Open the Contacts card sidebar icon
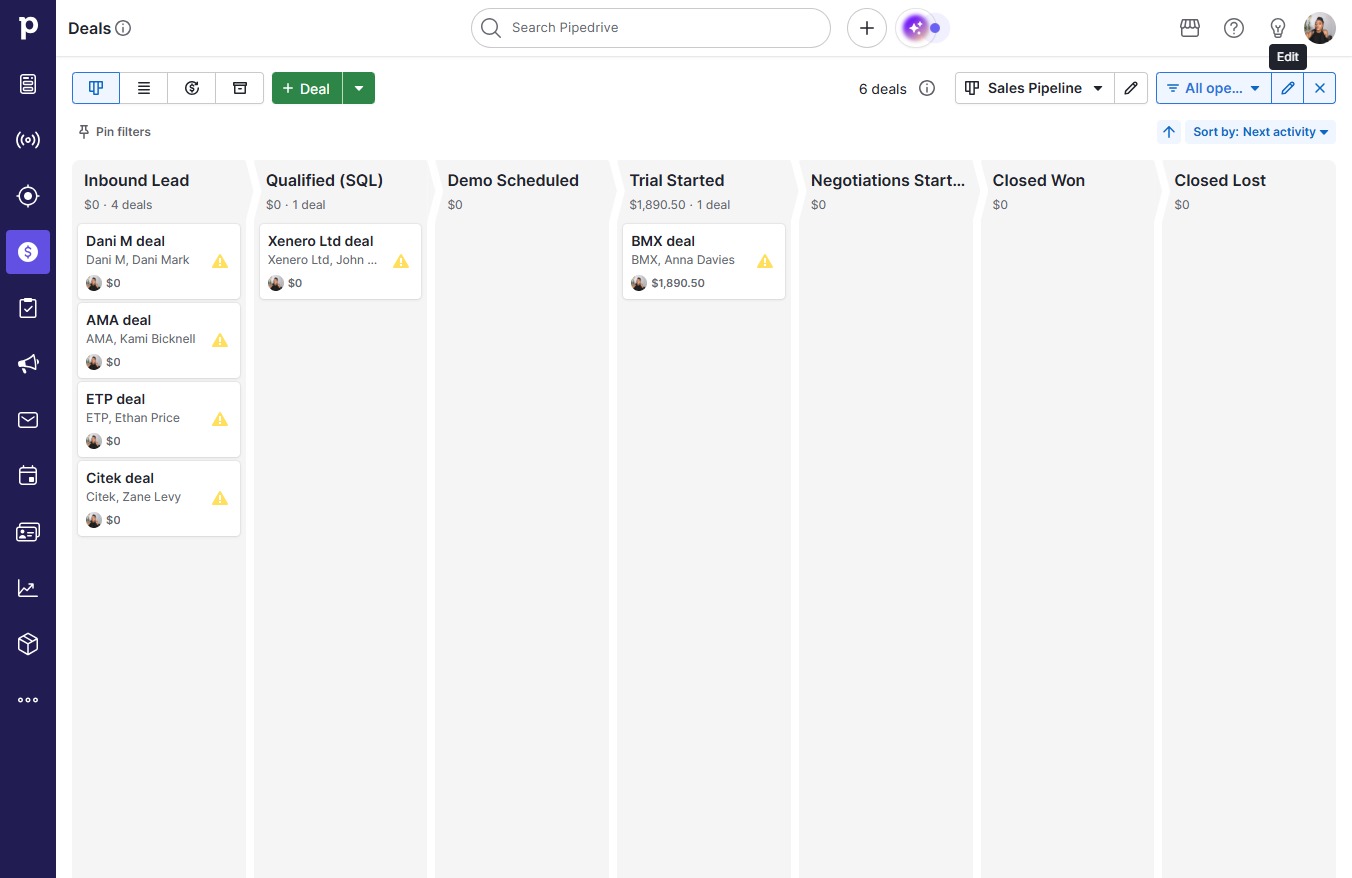This screenshot has width=1352, height=878. click(28, 532)
